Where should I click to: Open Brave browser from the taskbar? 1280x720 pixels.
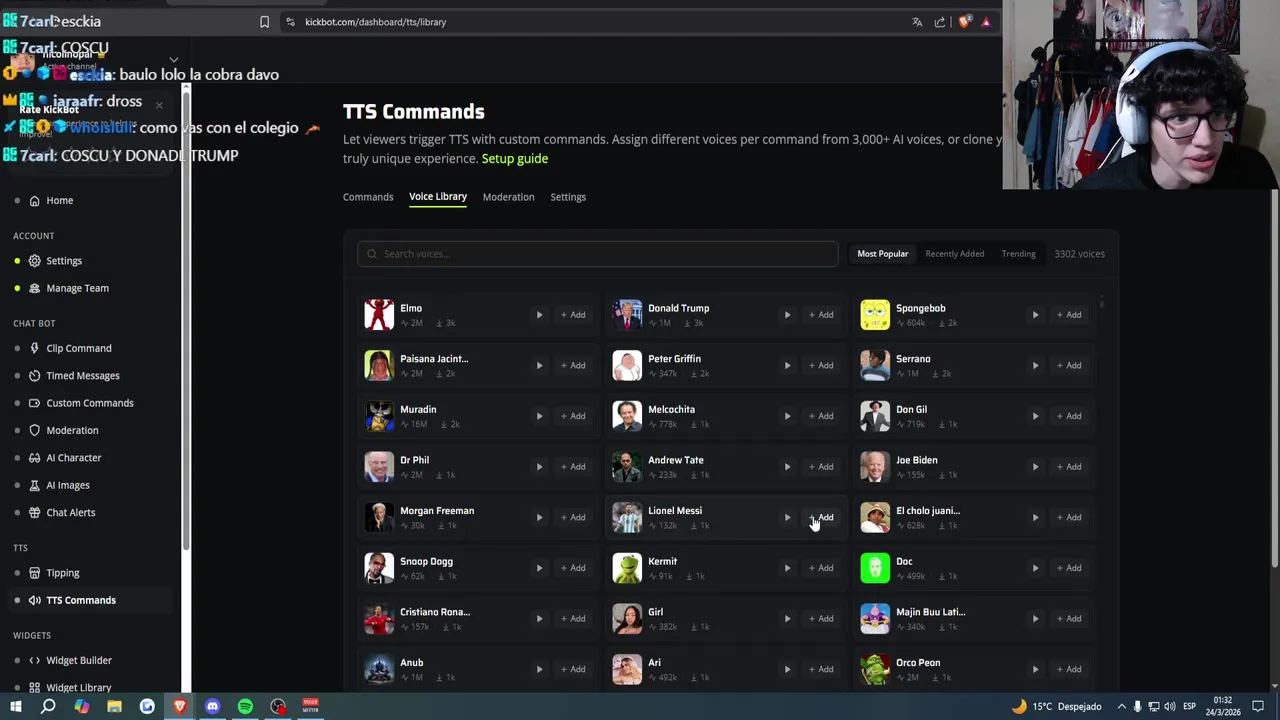[x=180, y=707]
